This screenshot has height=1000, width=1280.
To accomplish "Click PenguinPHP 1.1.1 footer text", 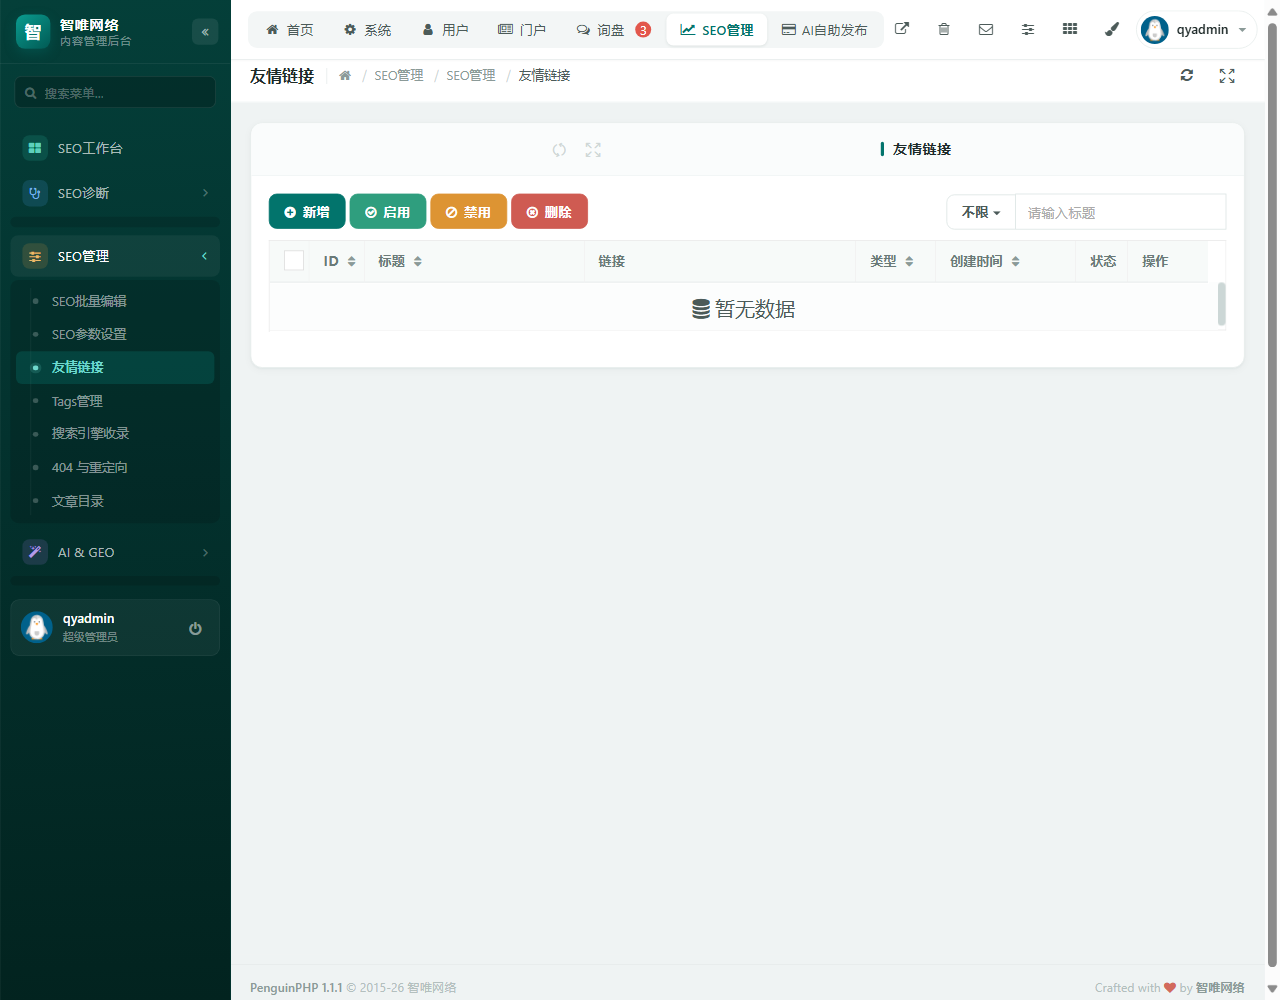I will click(x=296, y=987).
